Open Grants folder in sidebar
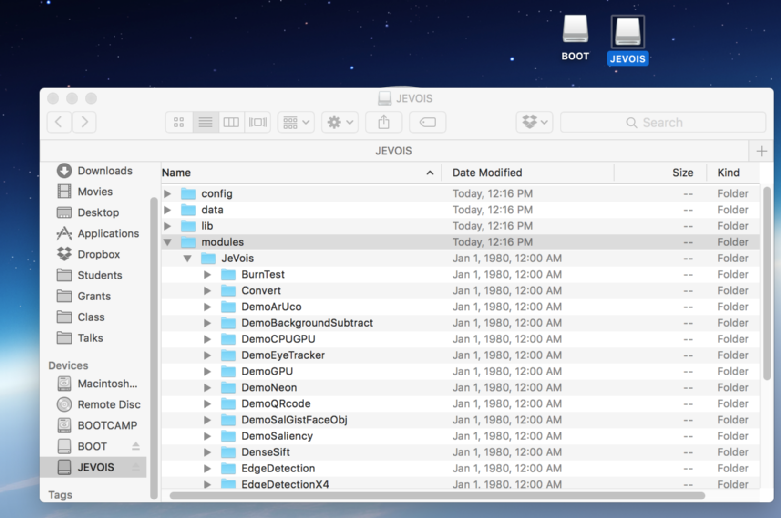The height and width of the screenshot is (518, 781). 84,296
